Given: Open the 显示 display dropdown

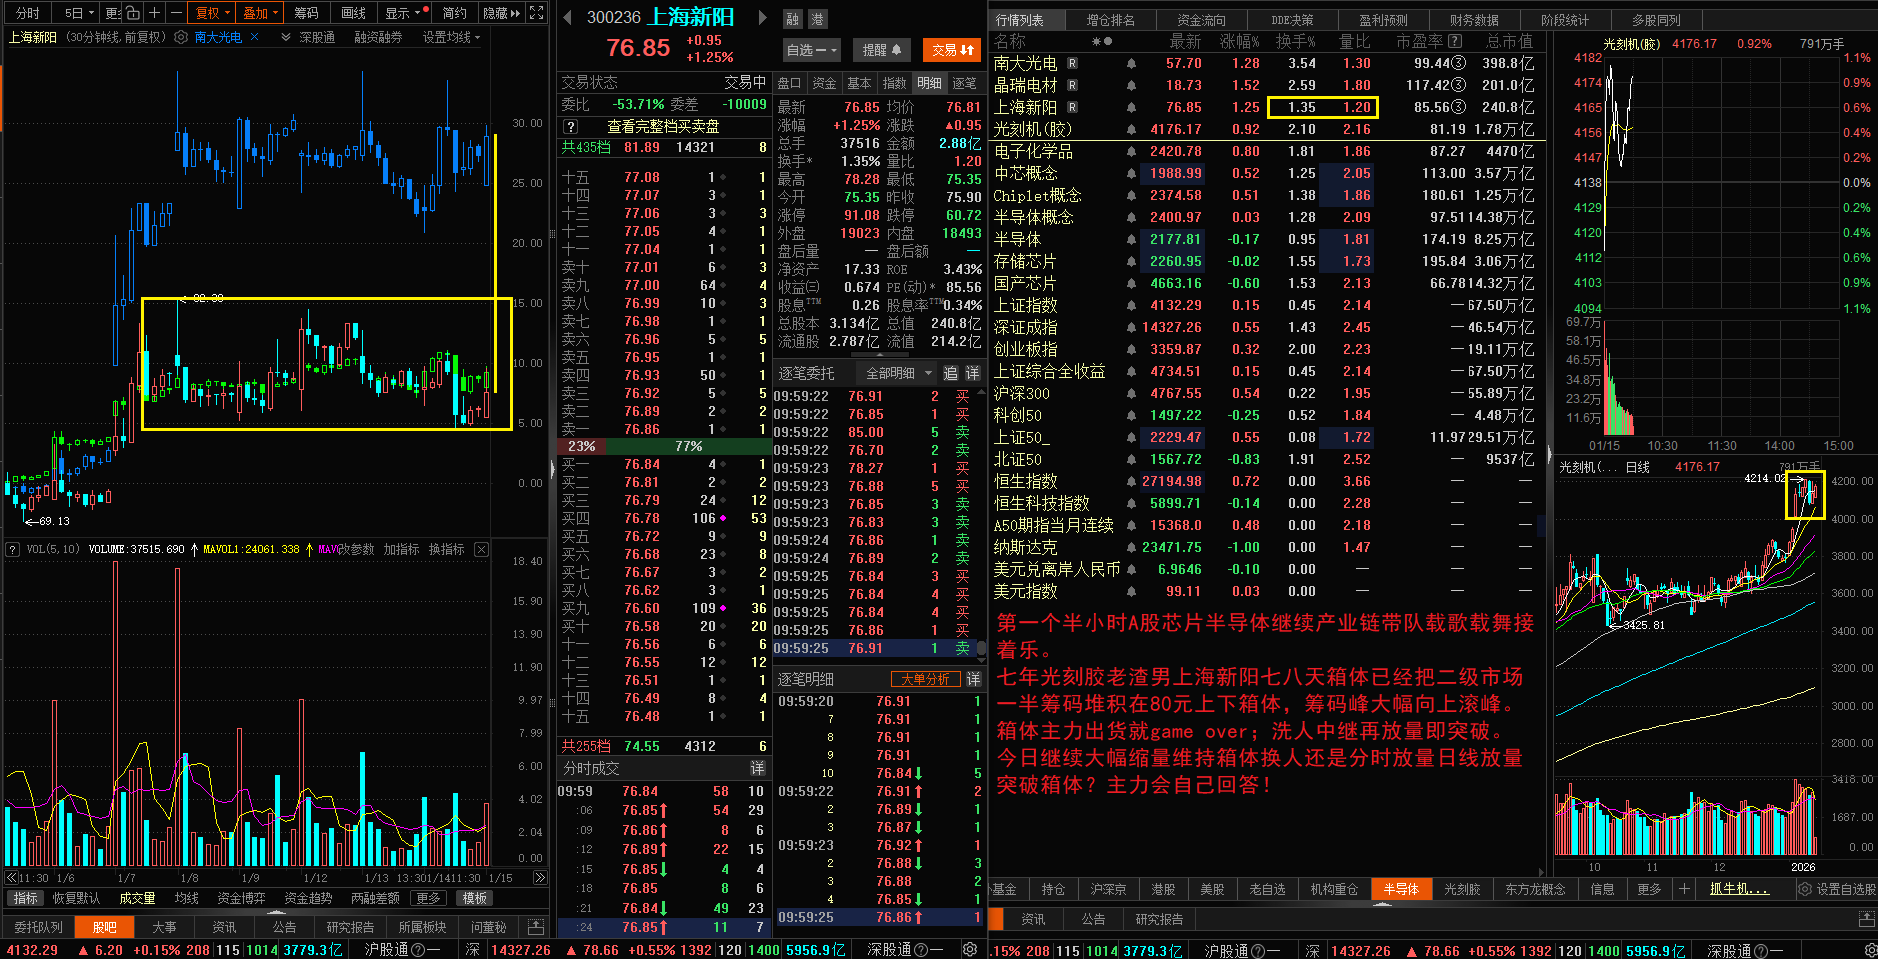Looking at the screenshot, I should coord(403,13).
